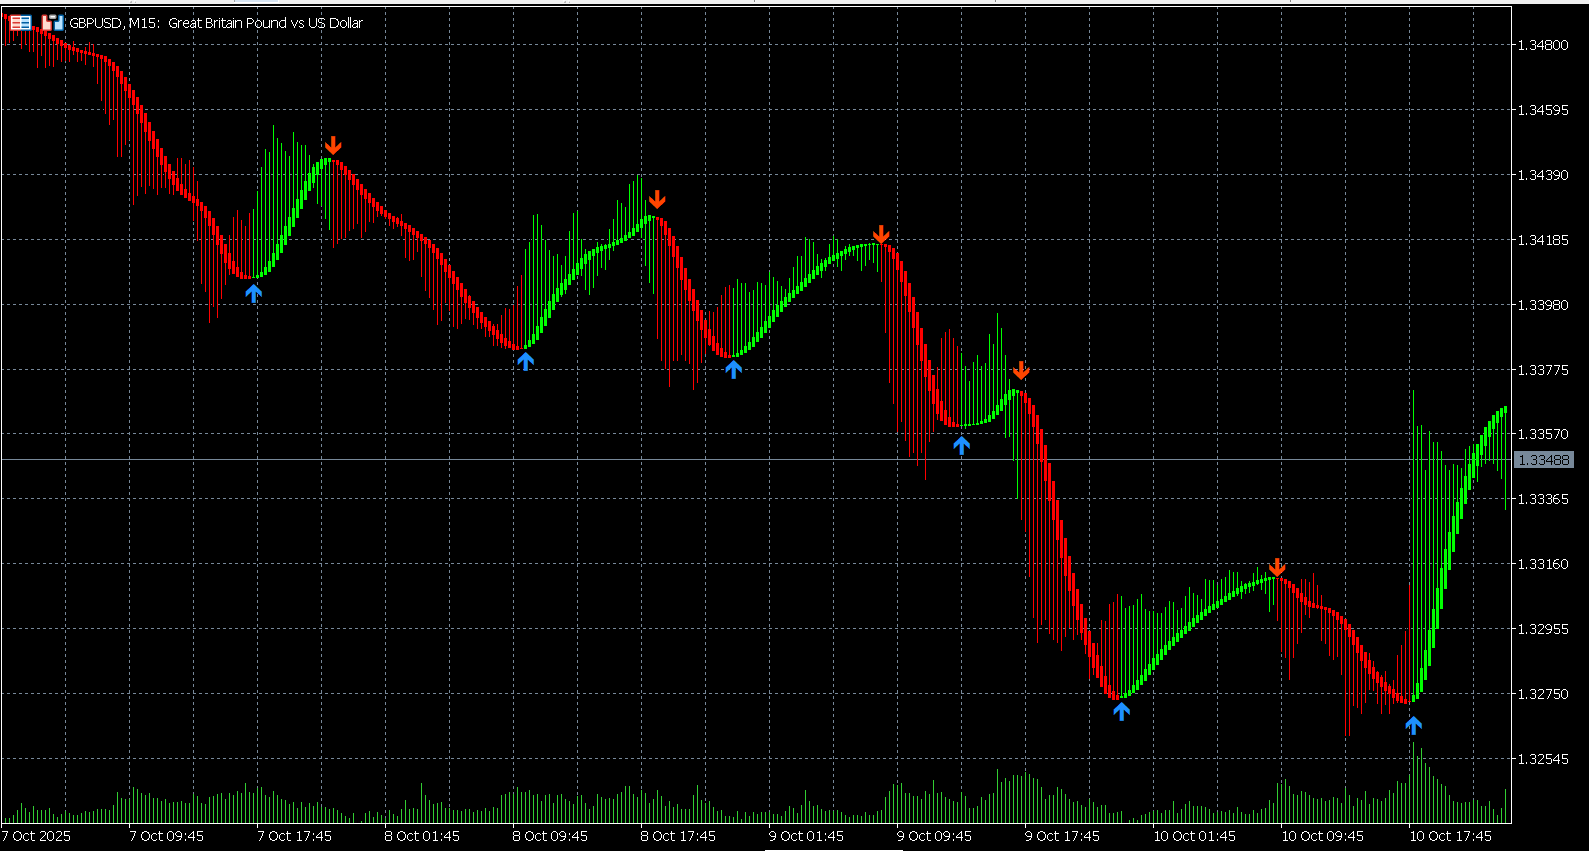The width and height of the screenshot is (1589, 851).
Task: Click the 1.33570 price scale label
Action: (1543, 434)
